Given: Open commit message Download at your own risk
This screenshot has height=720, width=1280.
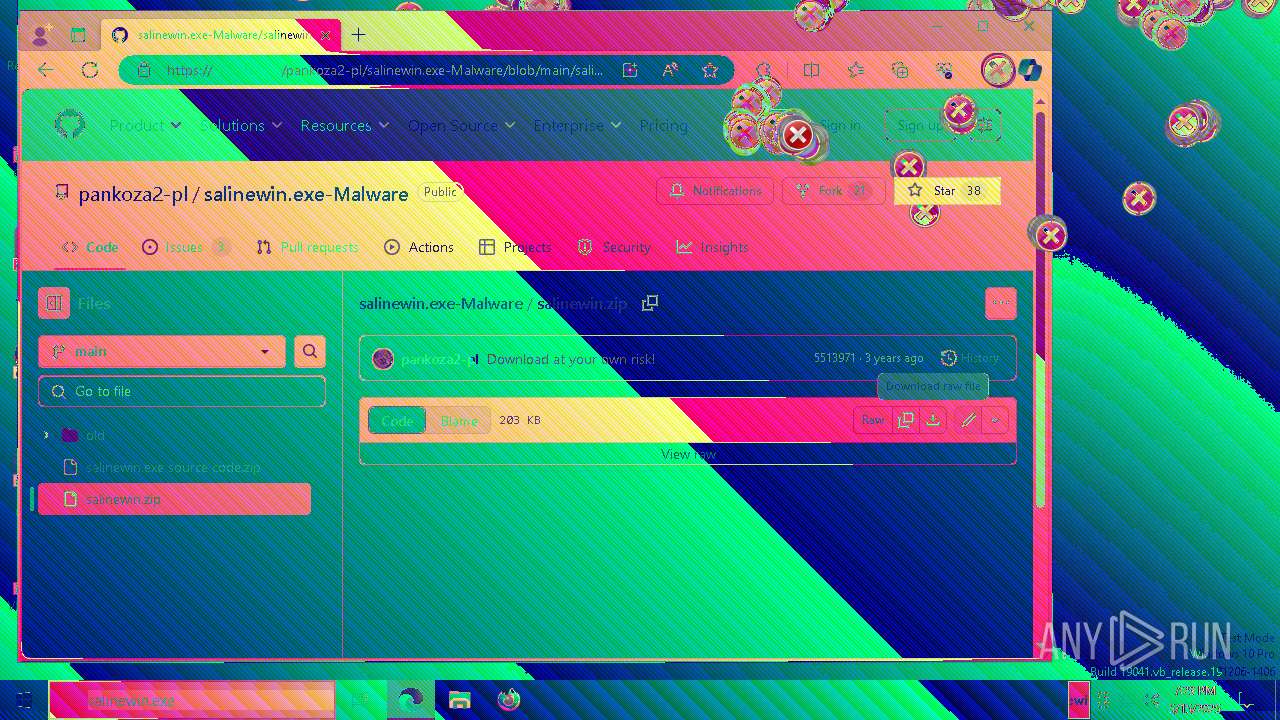Looking at the screenshot, I should 571,359.
